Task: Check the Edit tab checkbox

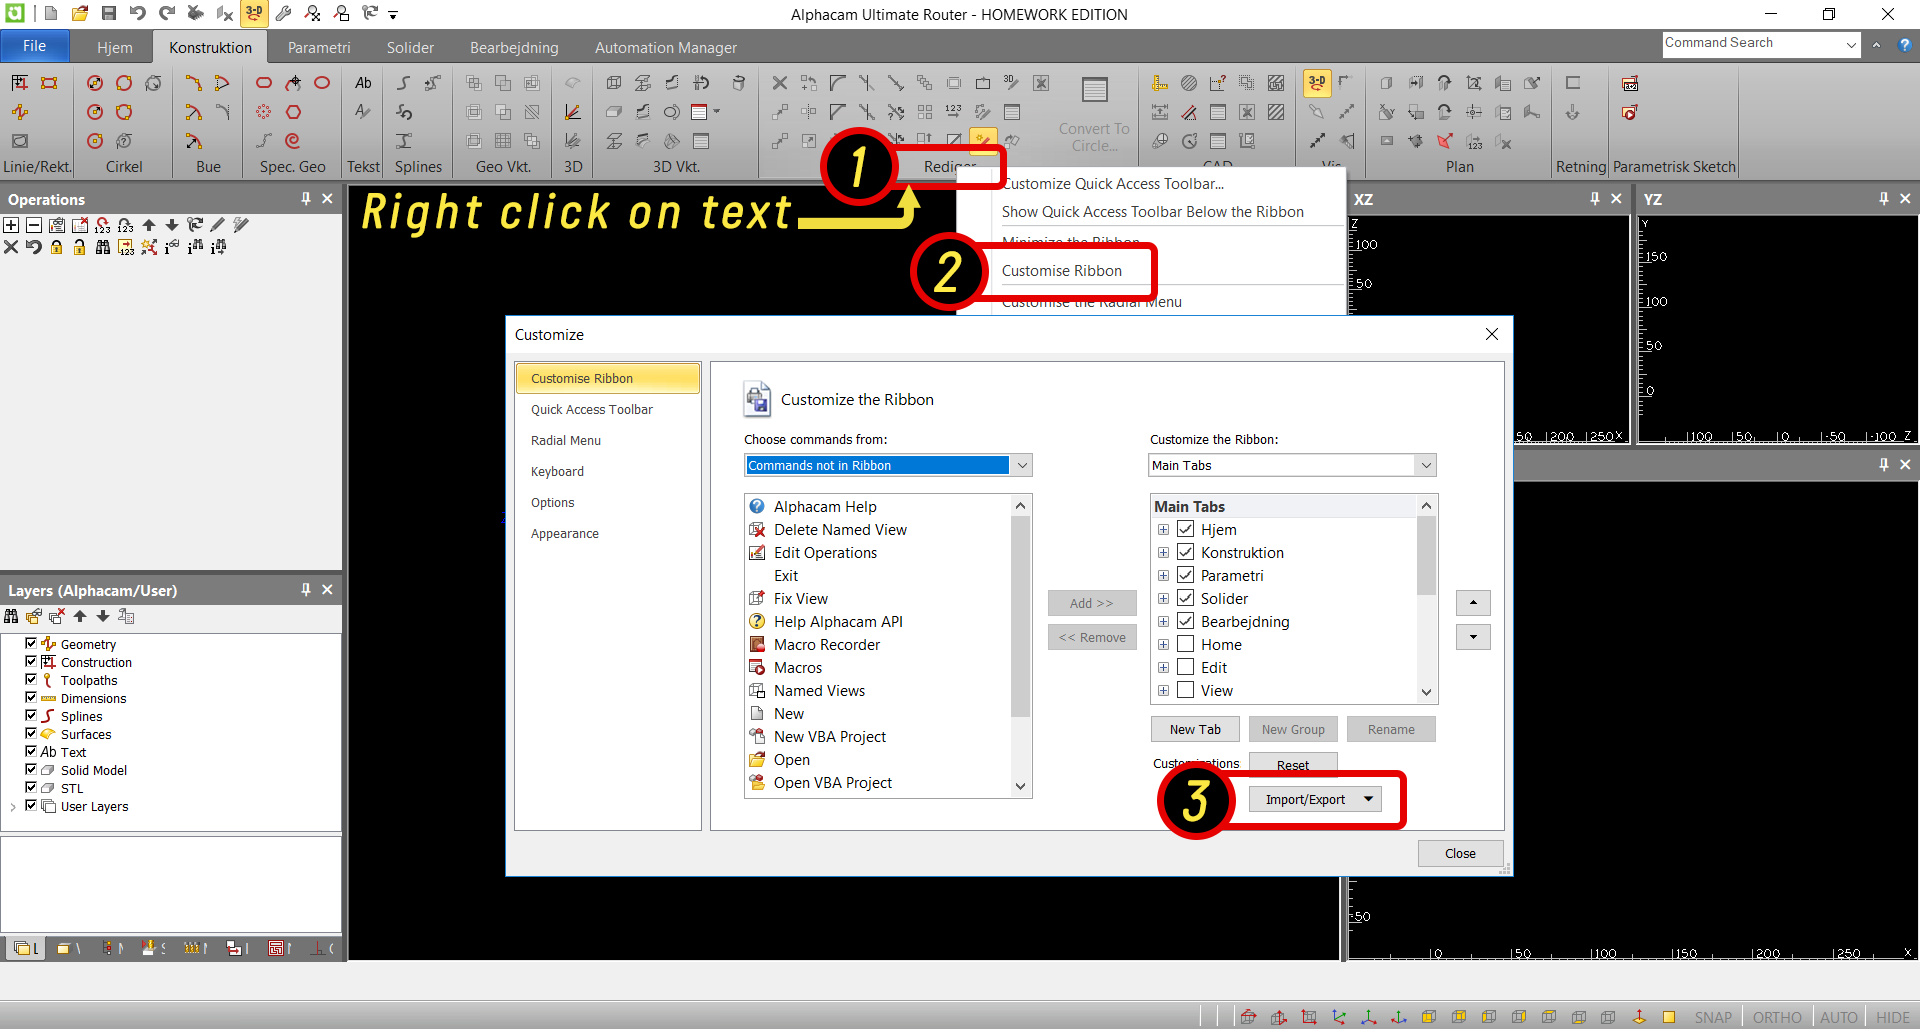Action: pyautogui.click(x=1186, y=667)
